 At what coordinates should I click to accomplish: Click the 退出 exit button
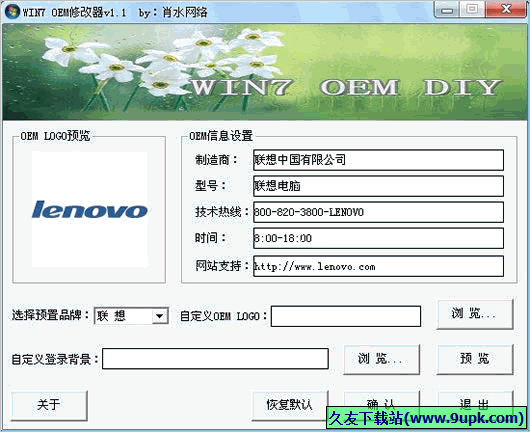(475, 400)
